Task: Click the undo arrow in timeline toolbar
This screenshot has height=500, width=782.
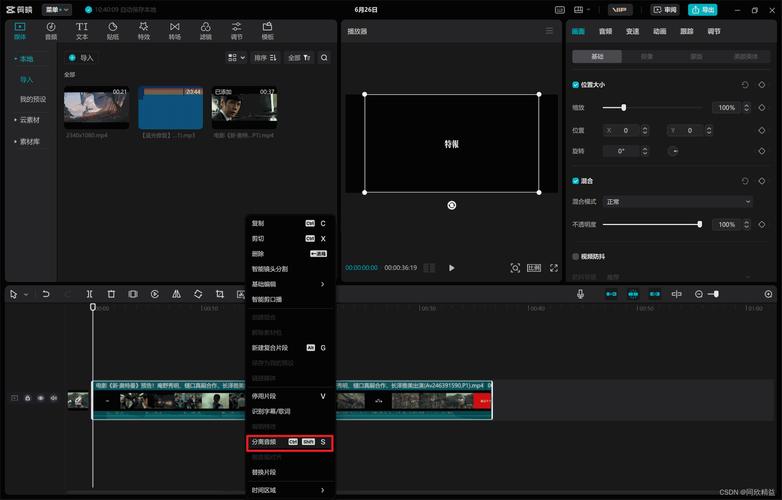Action: point(46,294)
